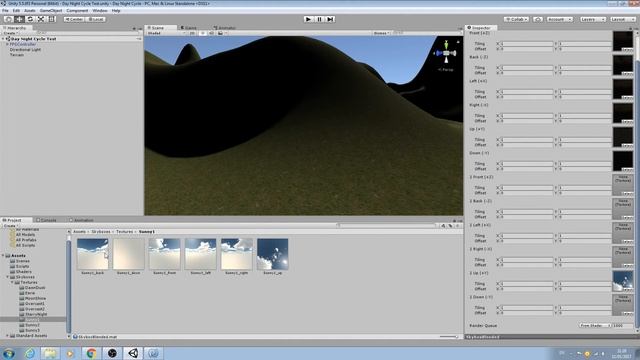Viewport: 640px width, 360px height.
Task: Open the GameObject menu
Action: point(51,11)
